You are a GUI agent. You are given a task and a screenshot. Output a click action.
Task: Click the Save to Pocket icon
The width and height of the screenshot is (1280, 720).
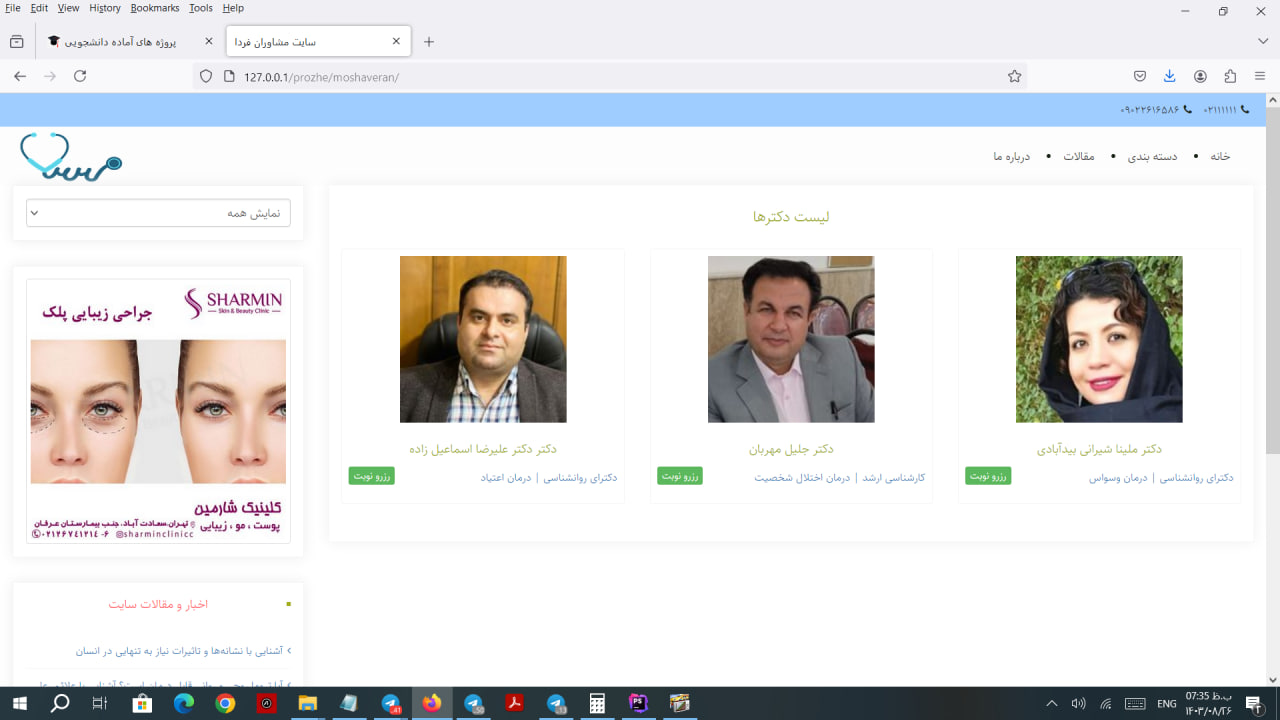1139,76
